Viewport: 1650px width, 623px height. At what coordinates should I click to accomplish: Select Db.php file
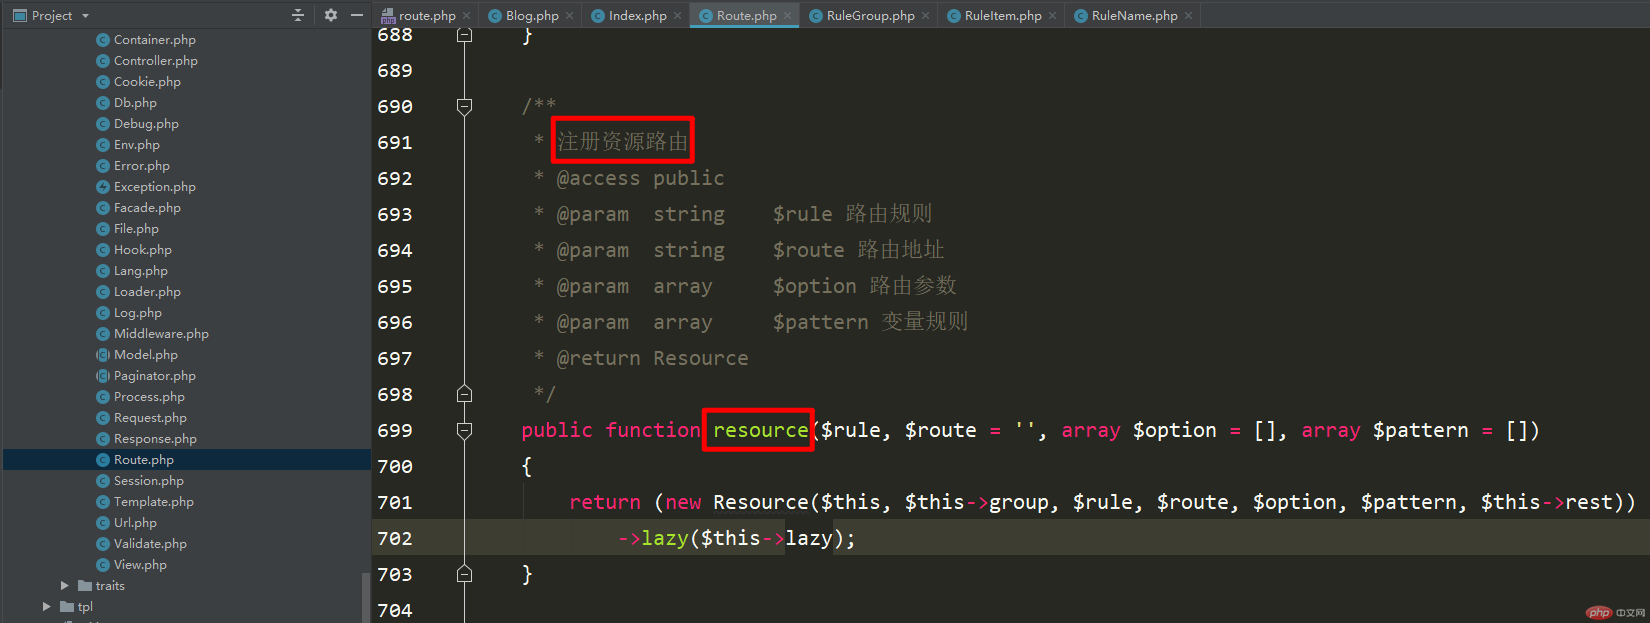[x=135, y=103]
